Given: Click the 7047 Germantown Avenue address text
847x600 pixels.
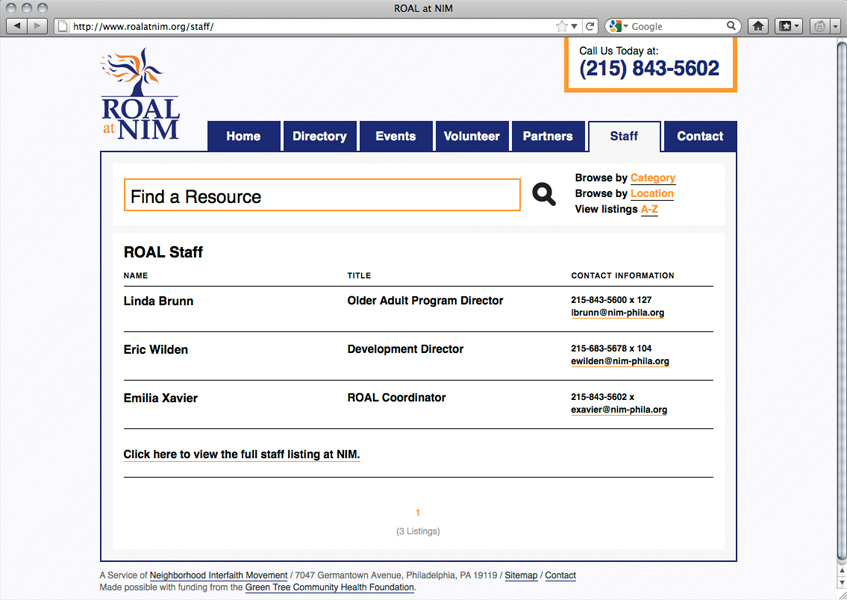Looking at the screenshot, I should [395, 576].
